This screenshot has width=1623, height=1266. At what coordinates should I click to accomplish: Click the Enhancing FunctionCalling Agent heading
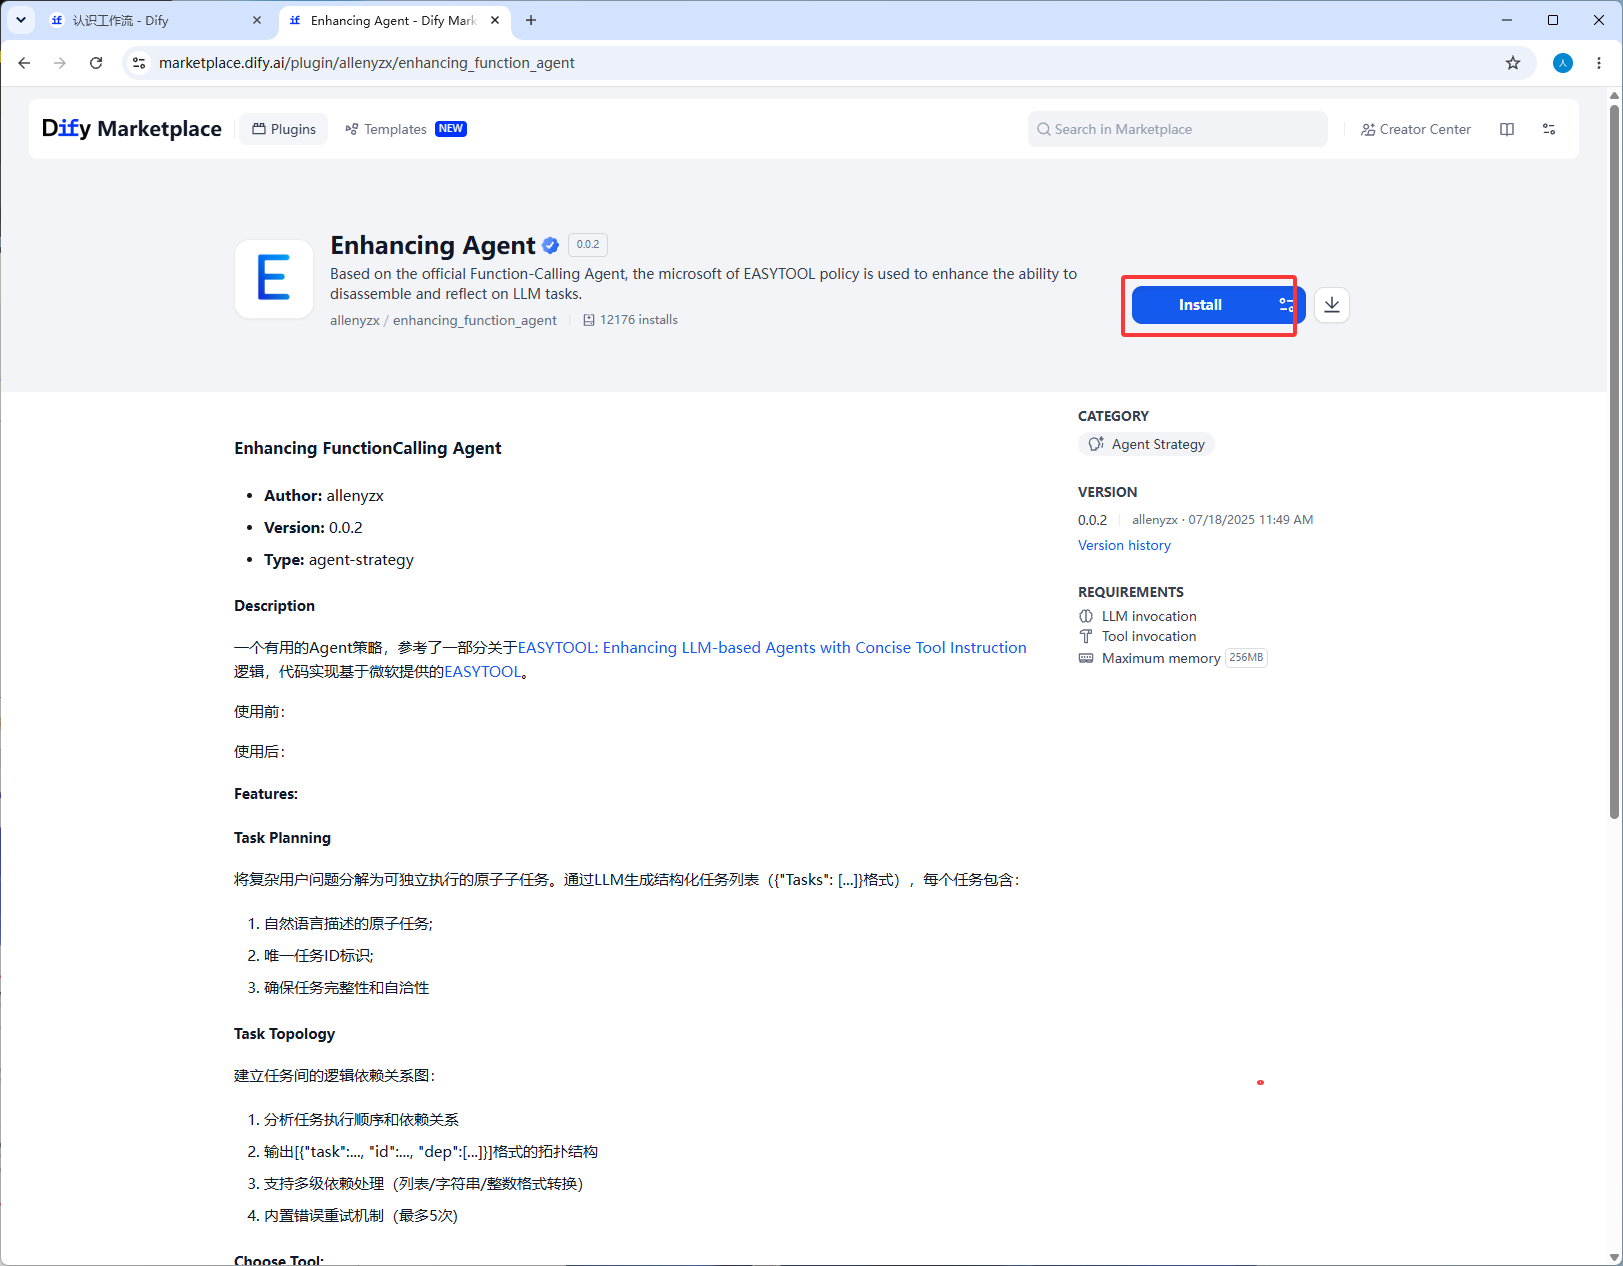(x=368, y=448)
